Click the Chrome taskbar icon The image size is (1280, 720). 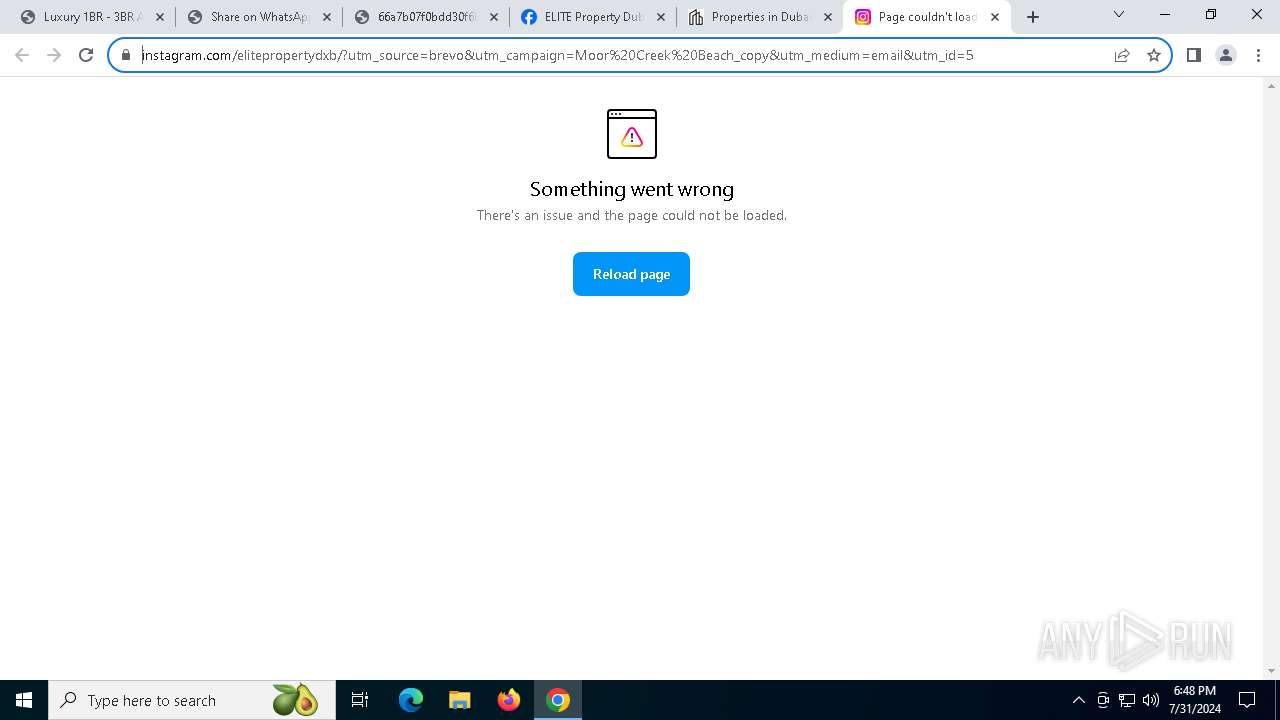[558, 700]
